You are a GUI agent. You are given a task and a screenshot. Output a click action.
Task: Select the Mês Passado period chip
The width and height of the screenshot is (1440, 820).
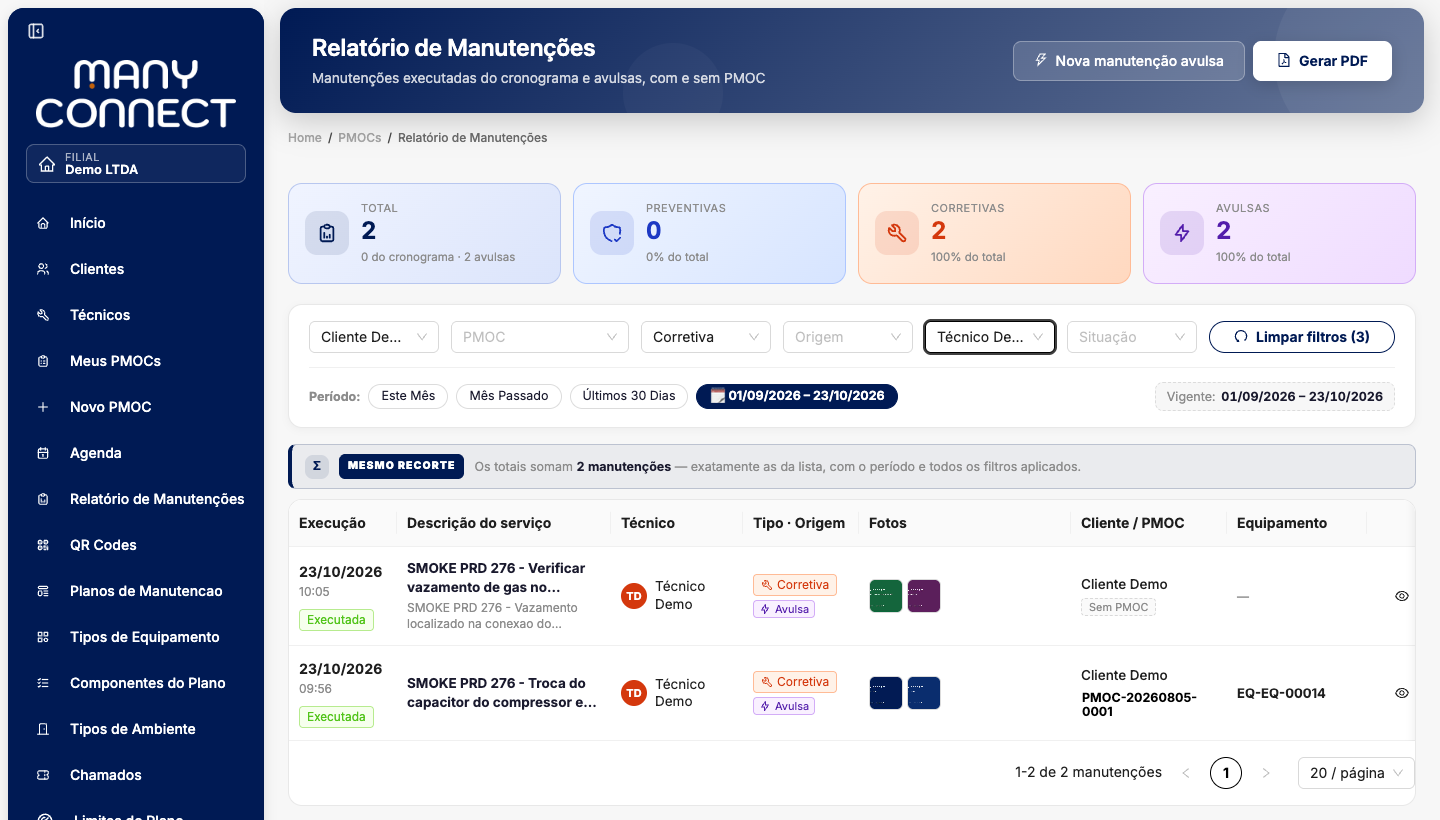(509, 396)
